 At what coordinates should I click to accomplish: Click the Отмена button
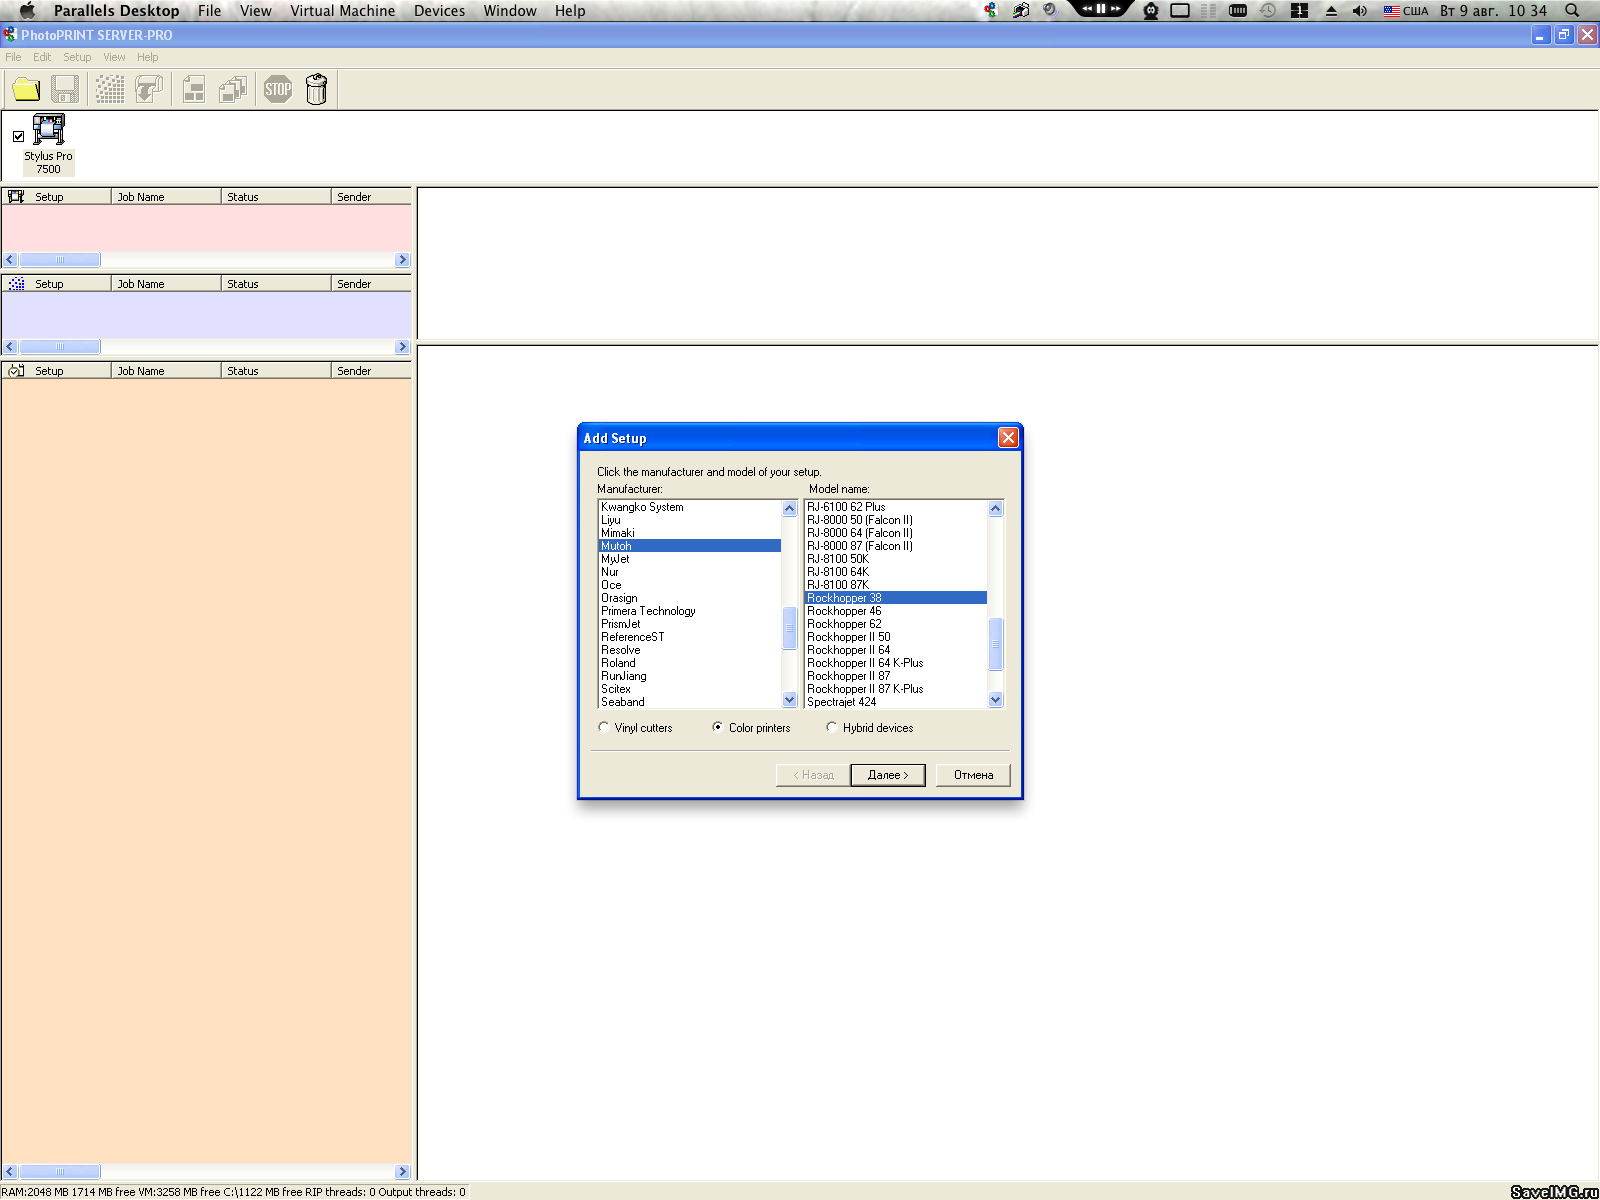[x=973, y=775]
